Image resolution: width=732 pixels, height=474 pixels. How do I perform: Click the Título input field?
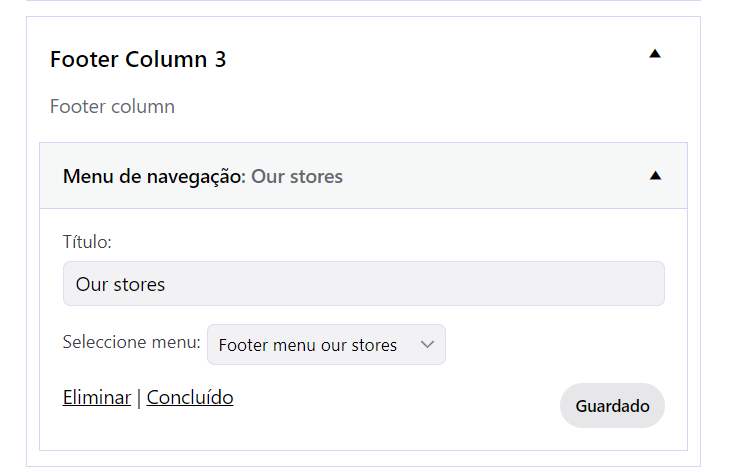(x=364, y=283)
